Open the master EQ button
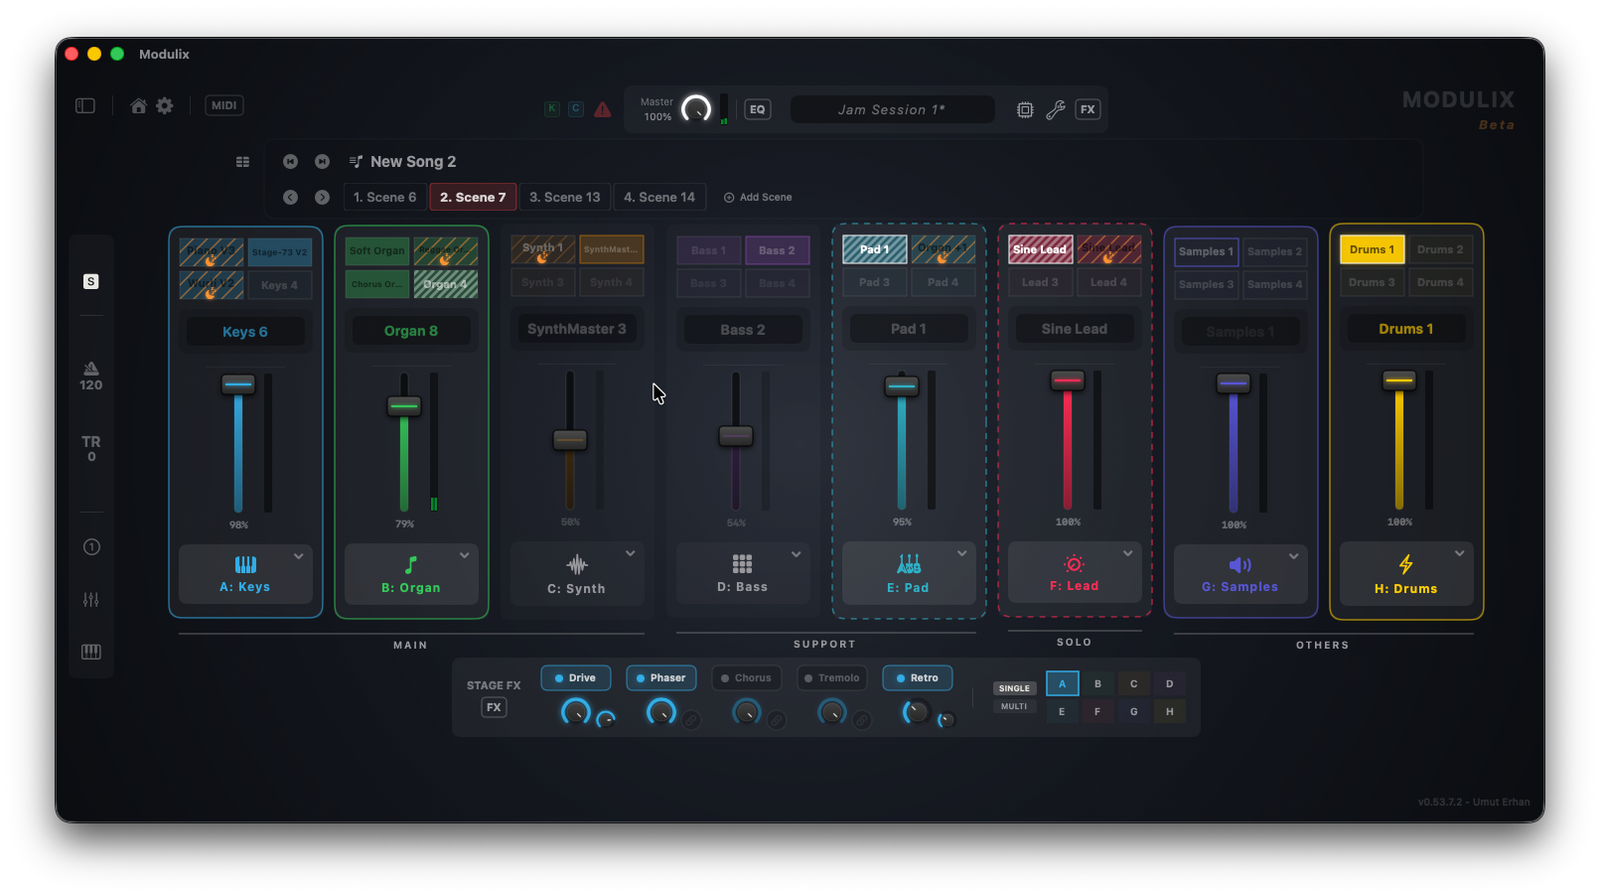1600x896 pixels. click(x=758, y=110)
